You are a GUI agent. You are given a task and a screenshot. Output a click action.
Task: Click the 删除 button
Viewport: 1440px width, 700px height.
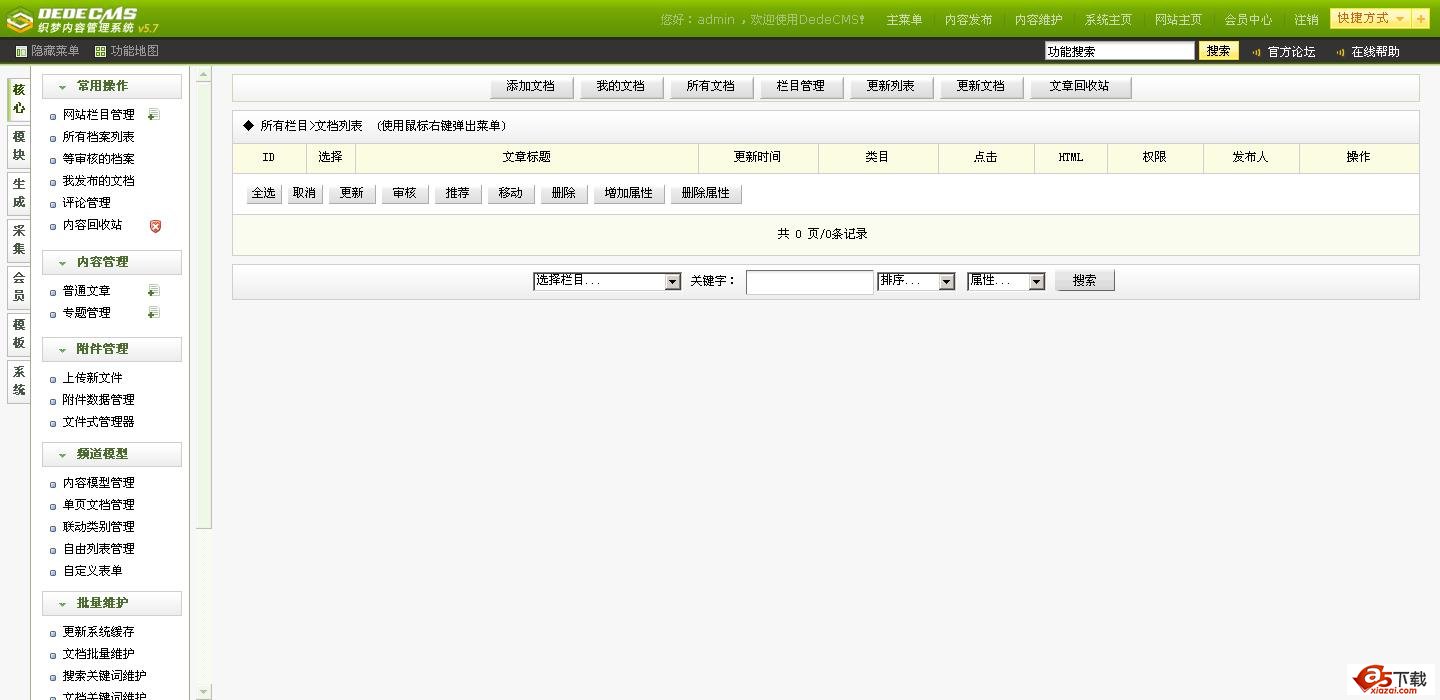coord(564,194)
